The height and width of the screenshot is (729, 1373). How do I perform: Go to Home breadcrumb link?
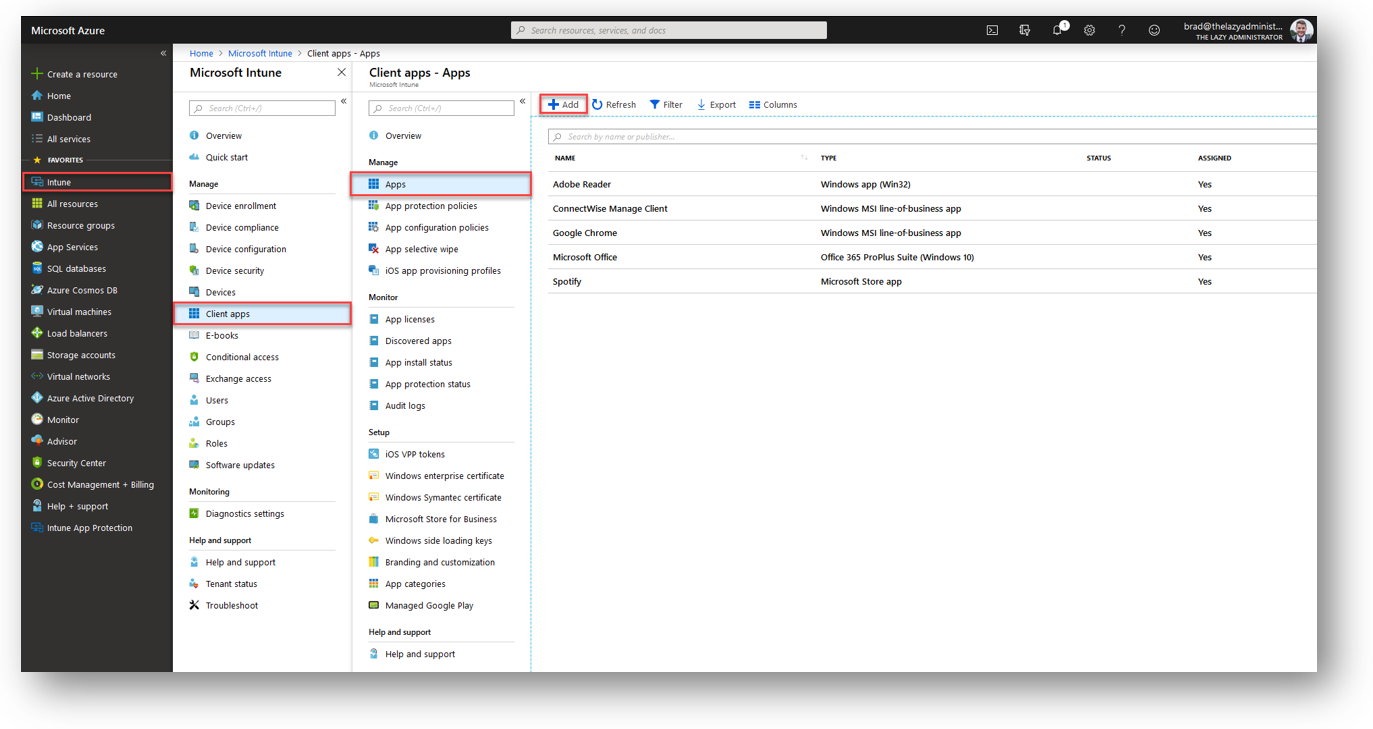click(201, 53)
